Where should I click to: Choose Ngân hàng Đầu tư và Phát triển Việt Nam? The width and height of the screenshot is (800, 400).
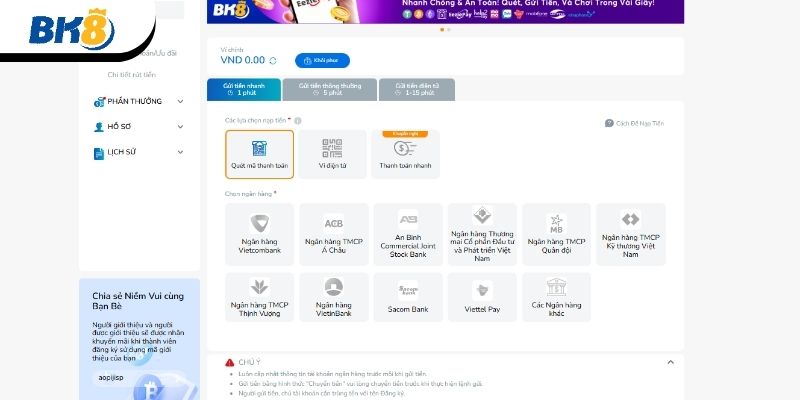tap(482, 235)
